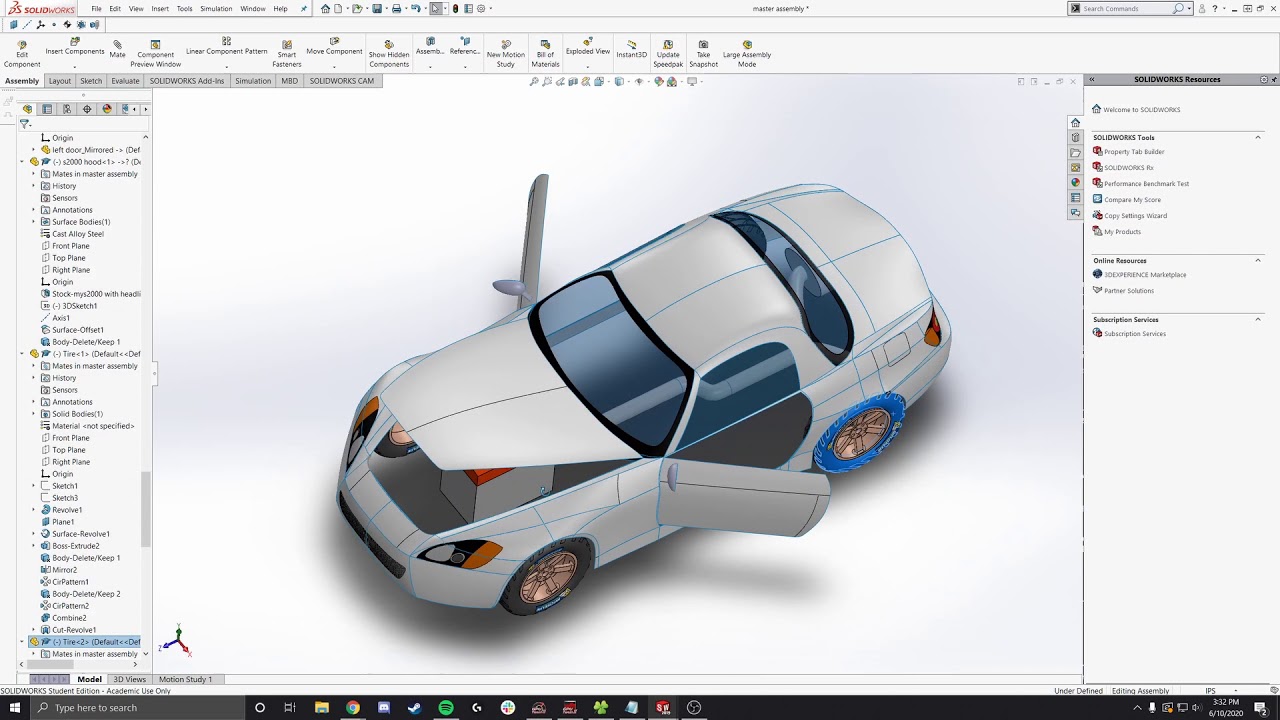
Task: Open the Insert menu
Action: (160, 9)
